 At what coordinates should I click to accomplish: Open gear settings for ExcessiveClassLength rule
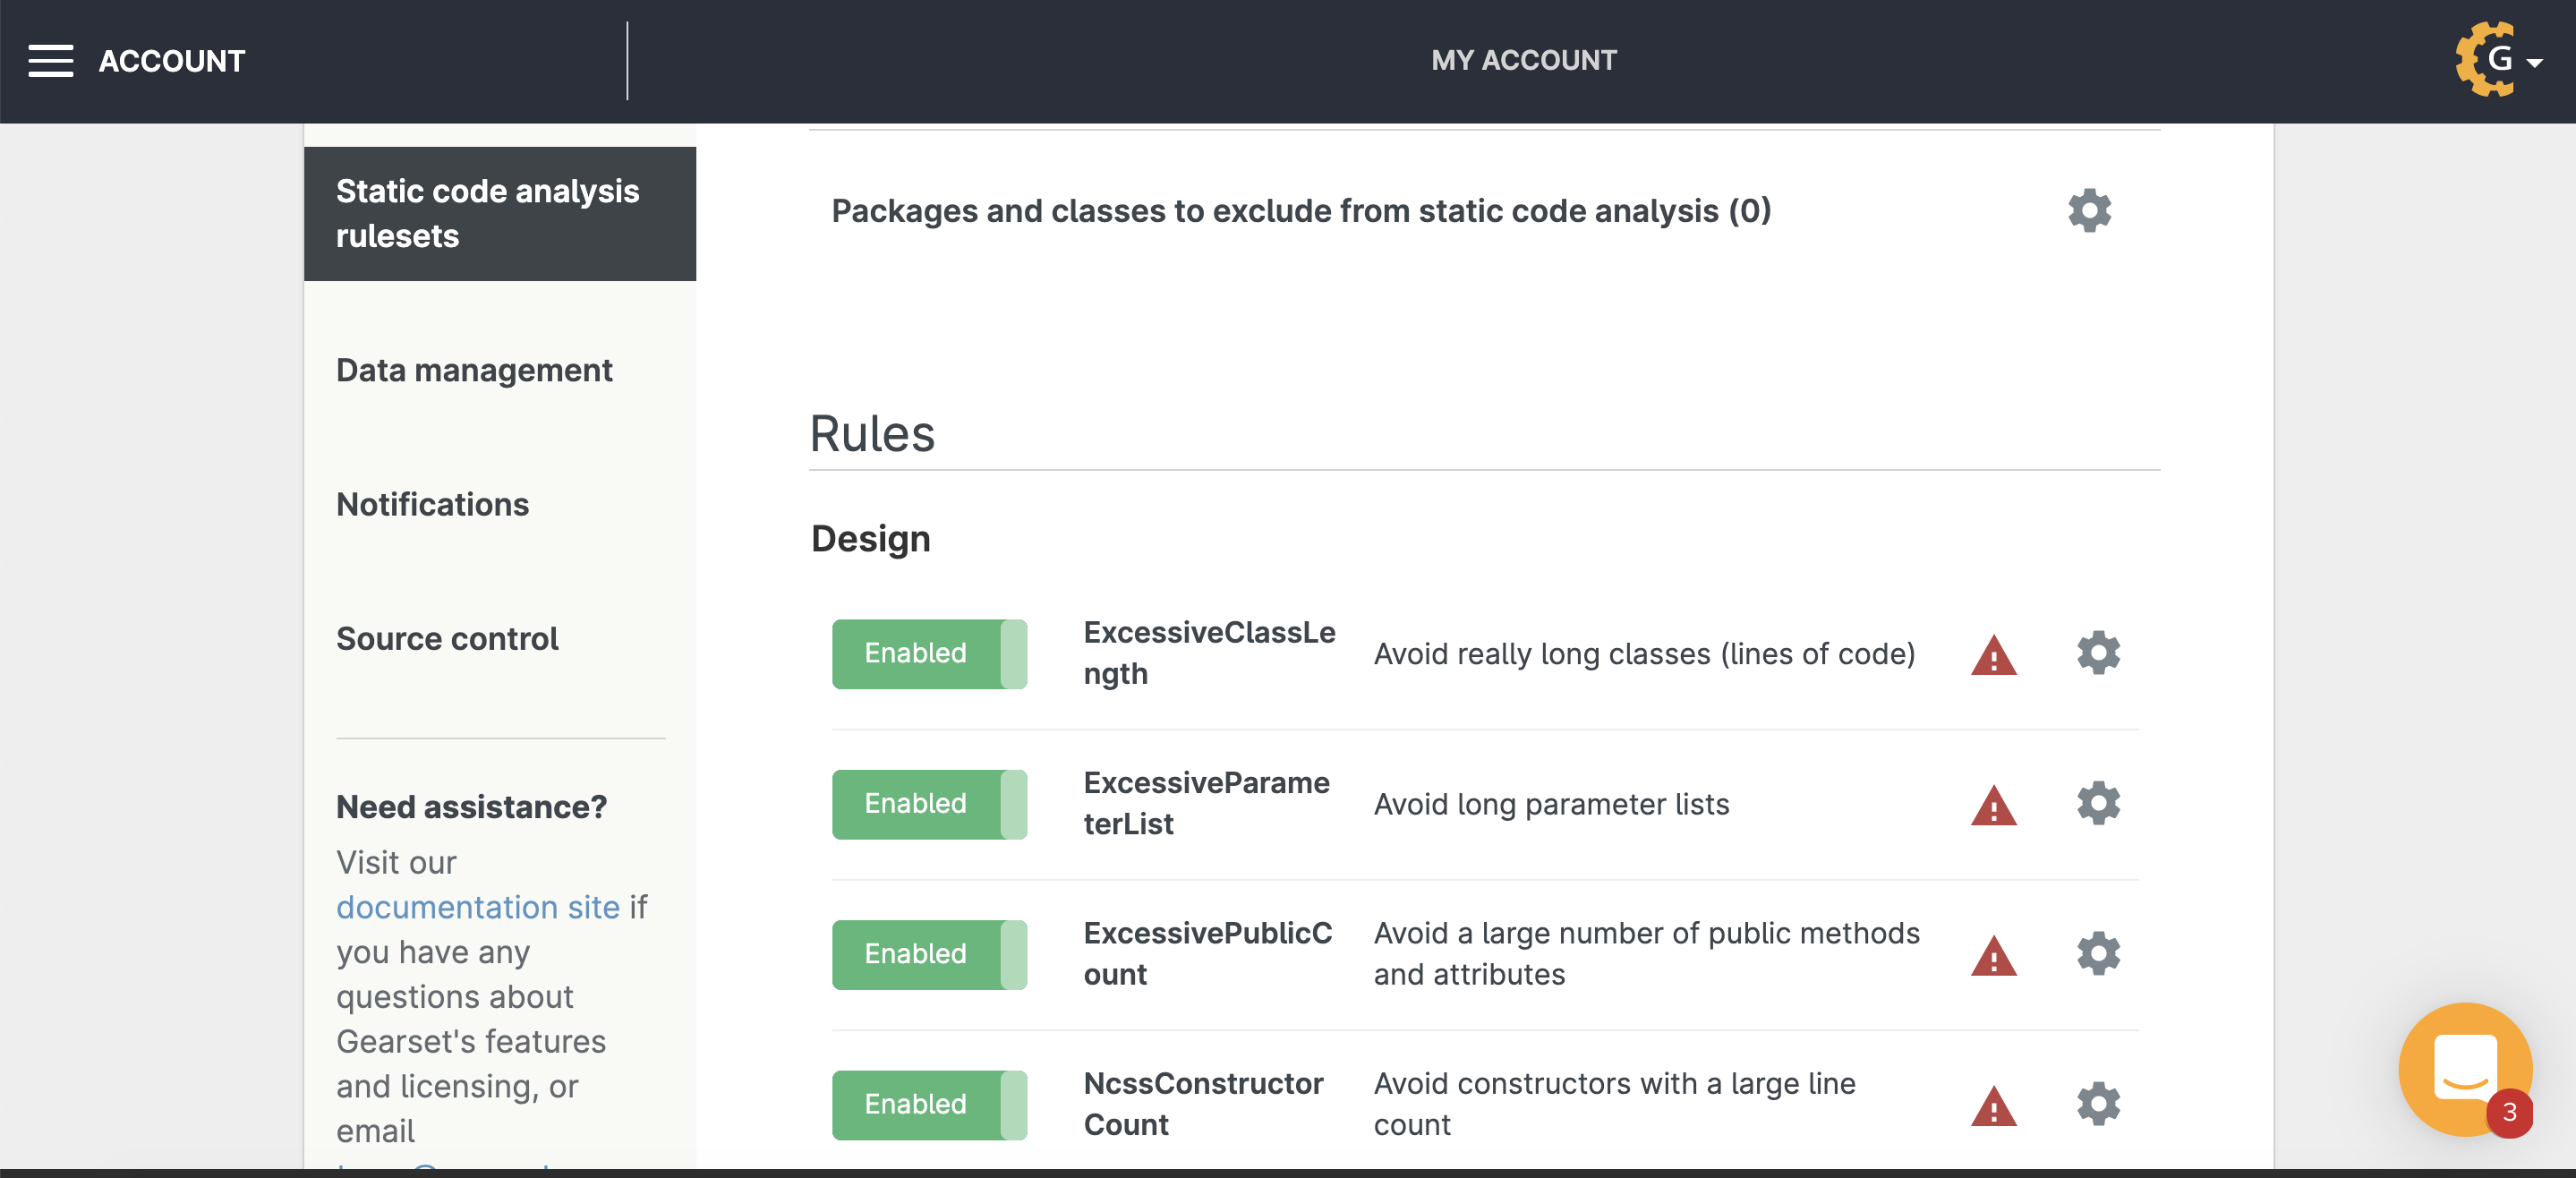coord(2097,653)
